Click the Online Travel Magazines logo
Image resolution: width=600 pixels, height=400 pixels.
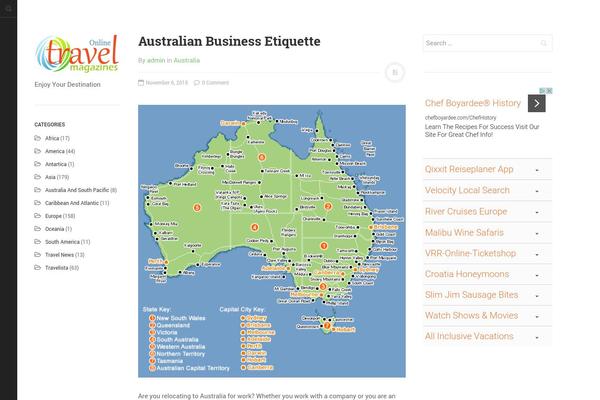click(77, 54)
